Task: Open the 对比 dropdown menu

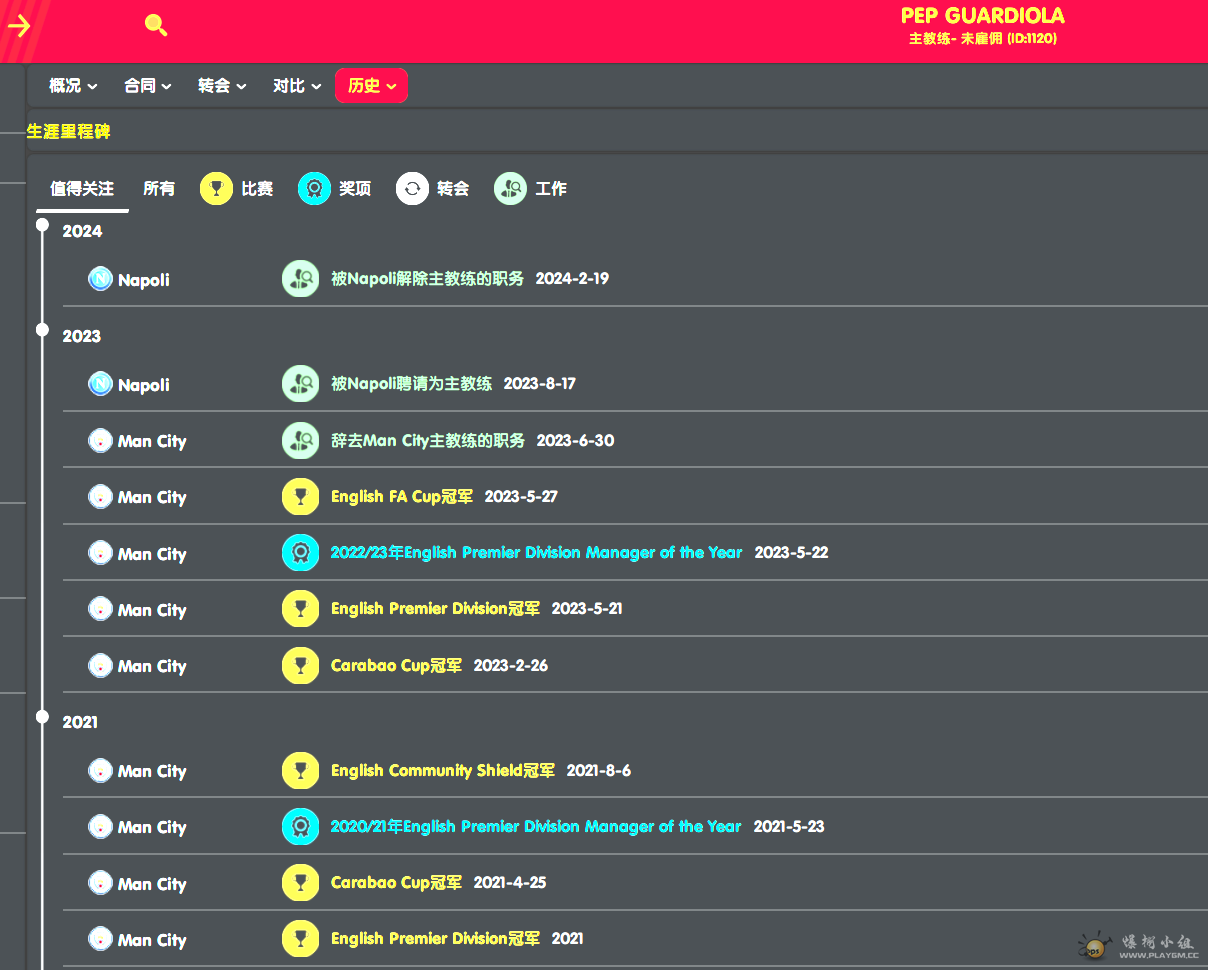Action: point(297,86)
